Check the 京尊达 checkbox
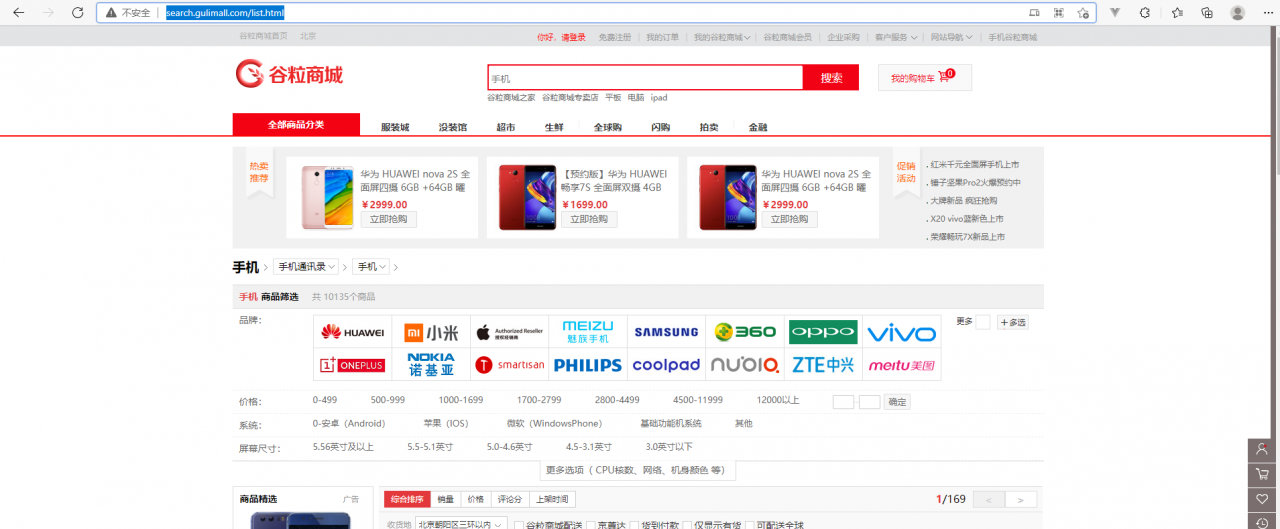Viewport: 1280px width, 529px height. click(589, 524)
